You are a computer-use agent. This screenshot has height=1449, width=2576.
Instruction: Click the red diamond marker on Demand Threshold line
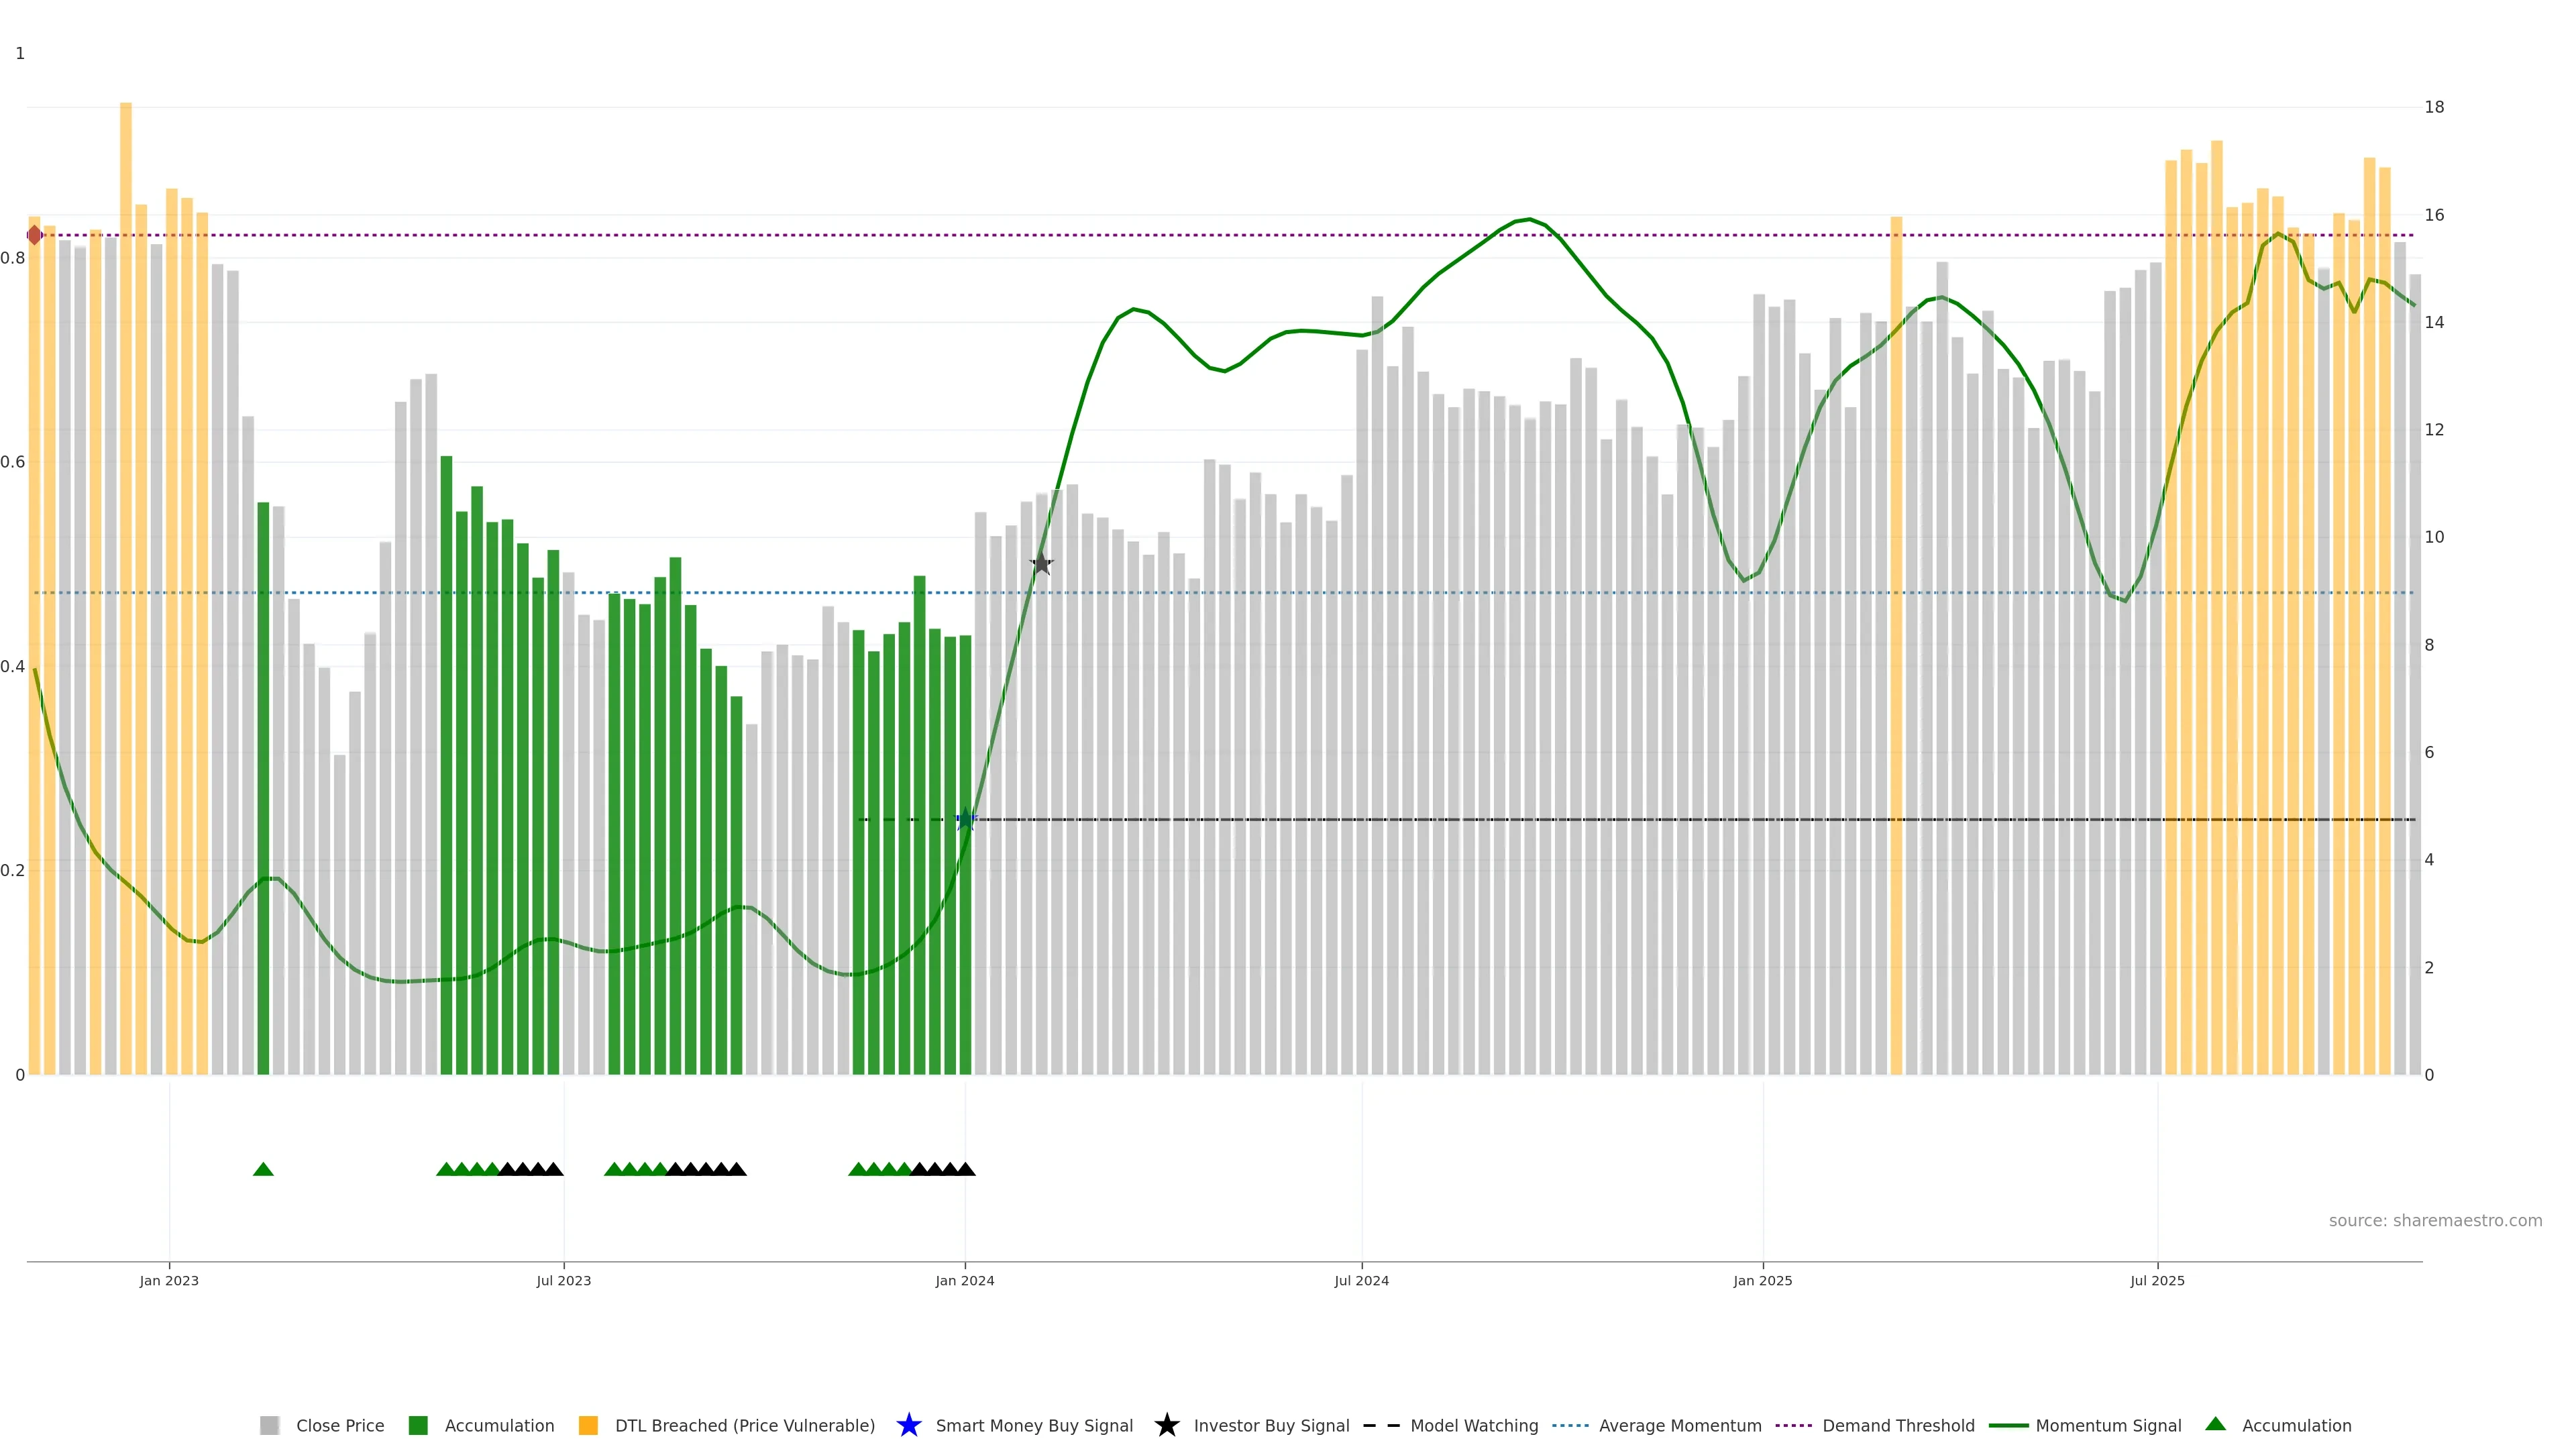(35, 235)
